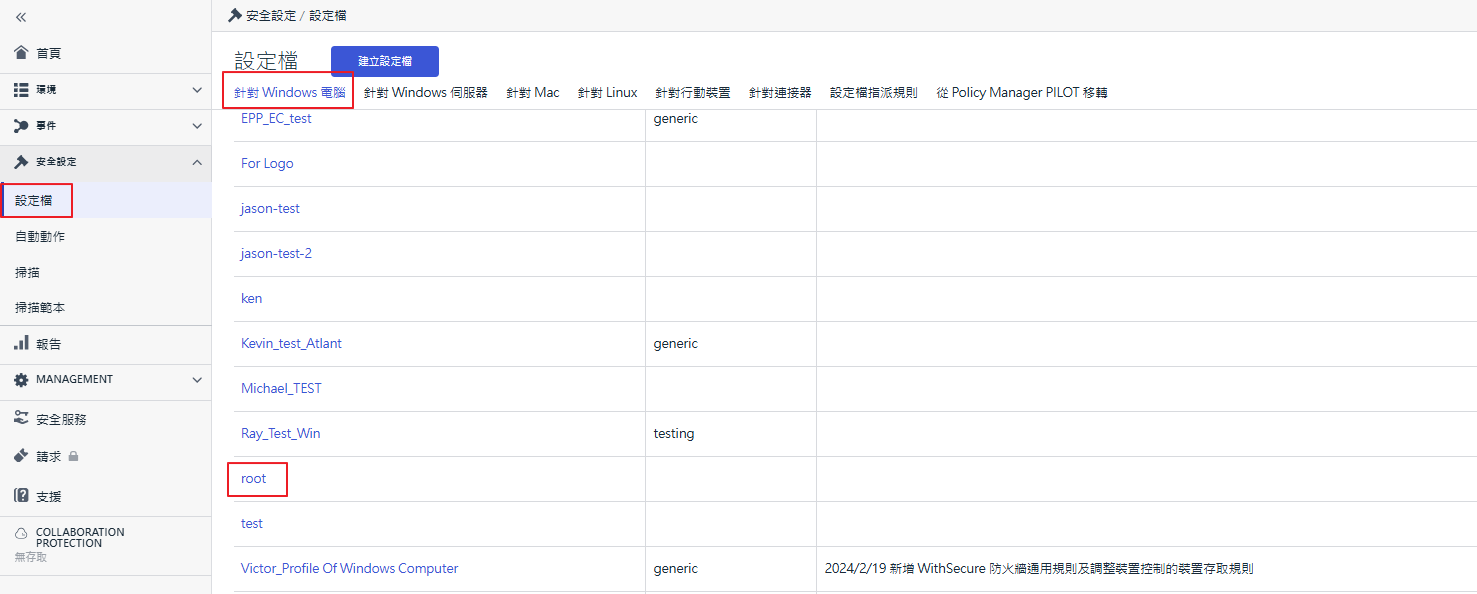Click the tag icon beside 請求
Image resolution: width=1477 pixels, height=594 pixels.
[x=22, y=456]
